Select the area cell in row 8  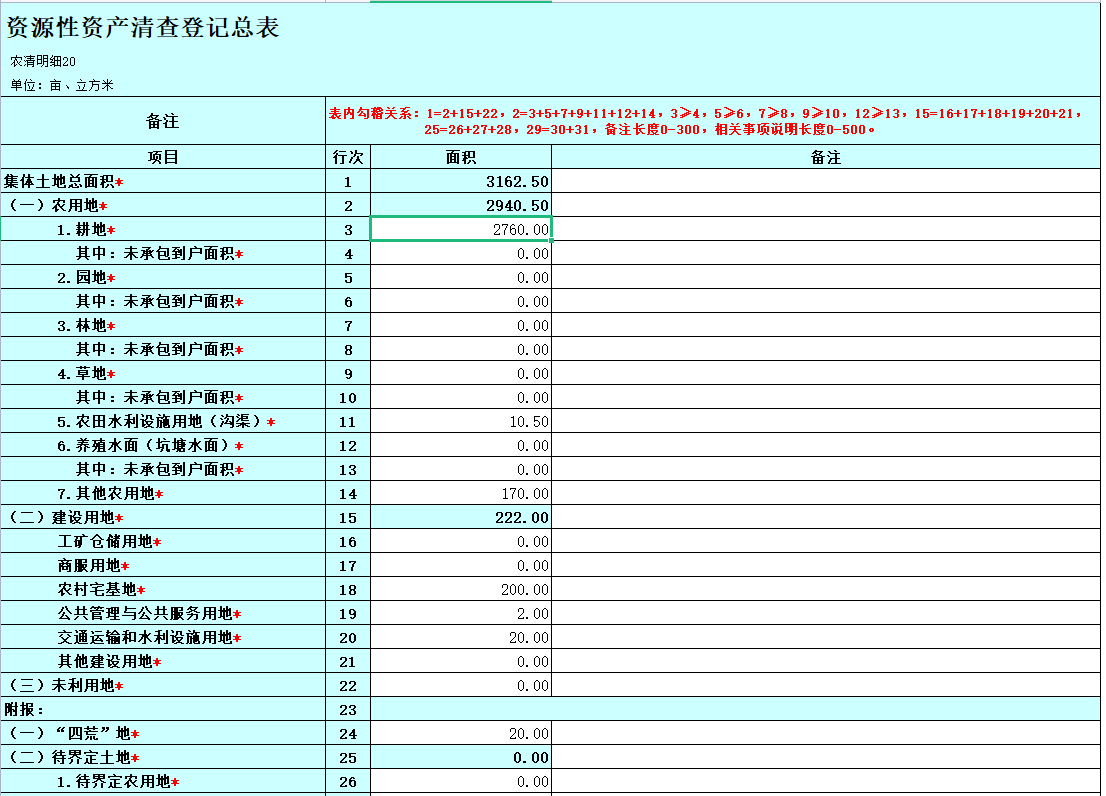(461, 349)
